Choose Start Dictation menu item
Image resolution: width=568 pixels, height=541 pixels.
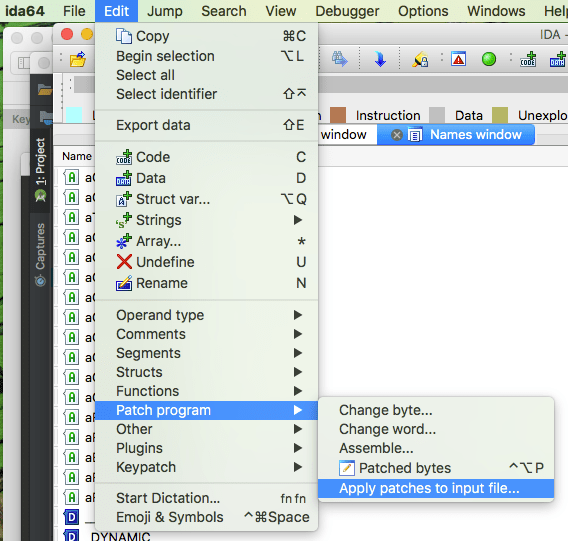coord(206,498)
